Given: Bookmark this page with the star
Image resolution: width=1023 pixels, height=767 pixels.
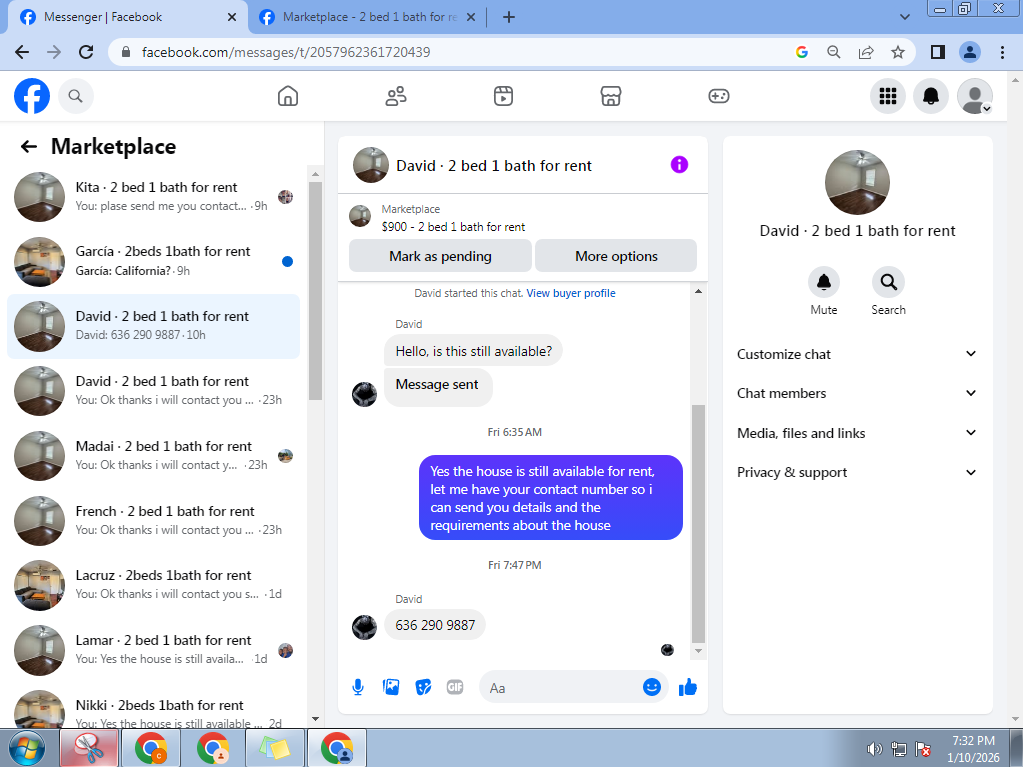Looking at the screenshot, I should point(898,52).
